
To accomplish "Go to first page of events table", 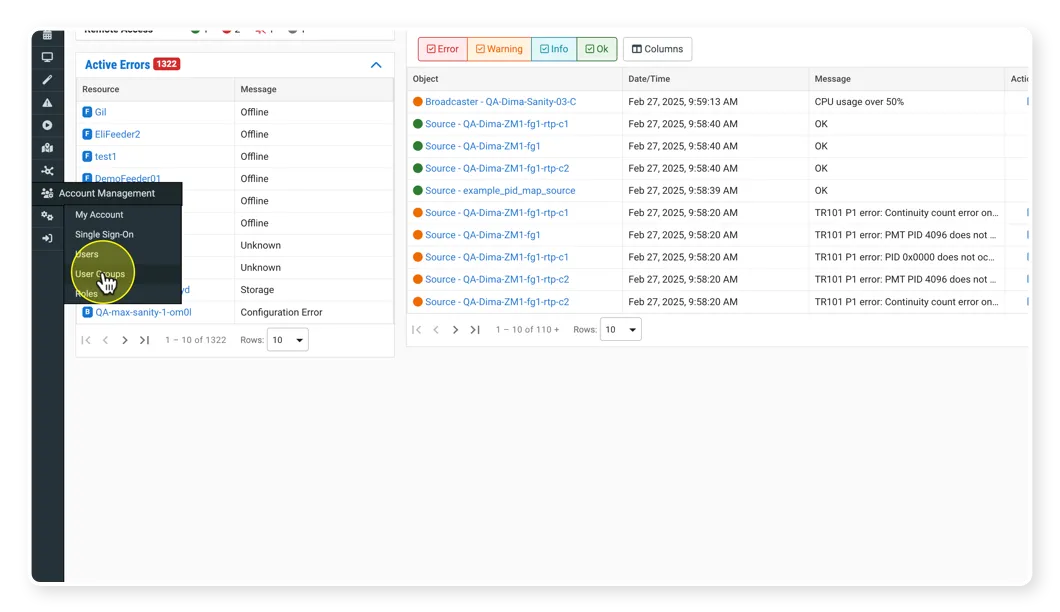I will 416,329.
